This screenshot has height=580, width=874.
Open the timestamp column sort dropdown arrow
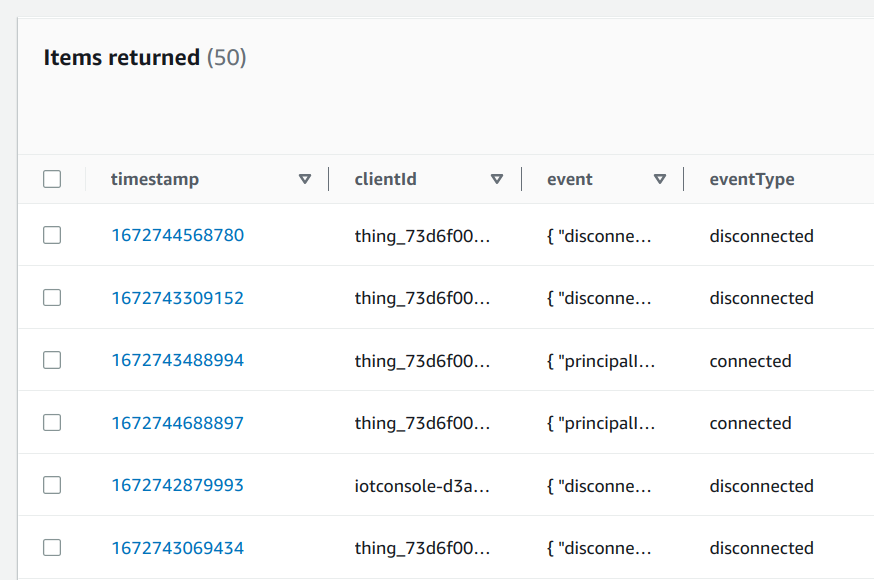(305, 179)
